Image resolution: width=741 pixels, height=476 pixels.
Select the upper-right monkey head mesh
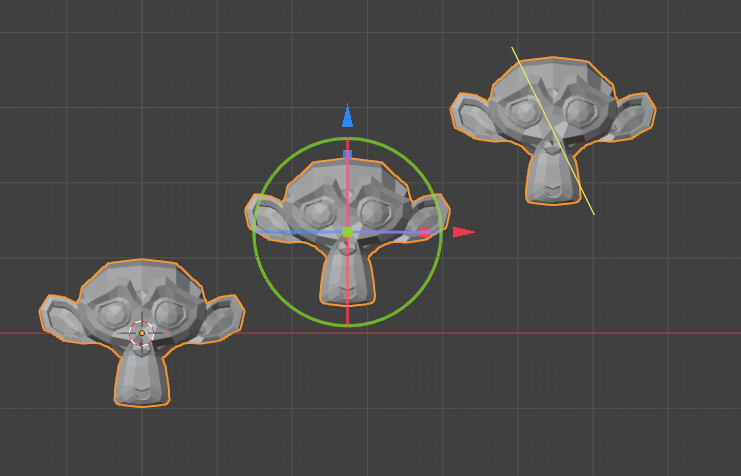tap(553, 130)
